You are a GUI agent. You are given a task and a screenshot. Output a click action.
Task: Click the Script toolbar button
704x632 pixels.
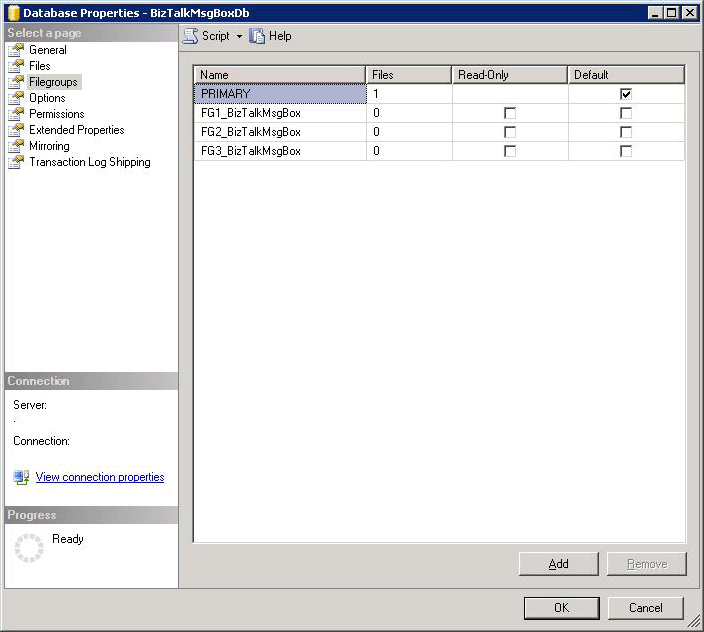[207, 36]
